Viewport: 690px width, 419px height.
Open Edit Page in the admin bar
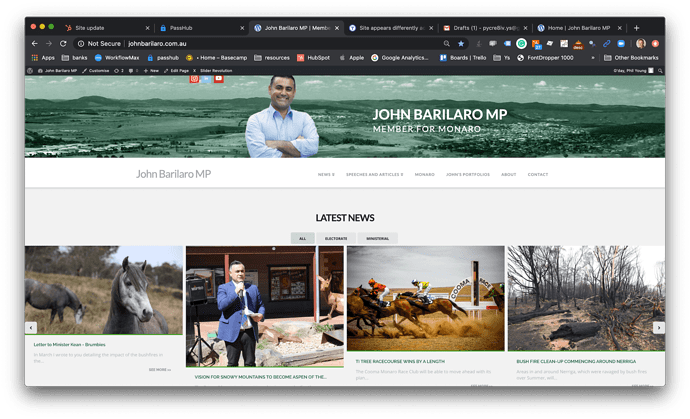(x=176, y=70)
